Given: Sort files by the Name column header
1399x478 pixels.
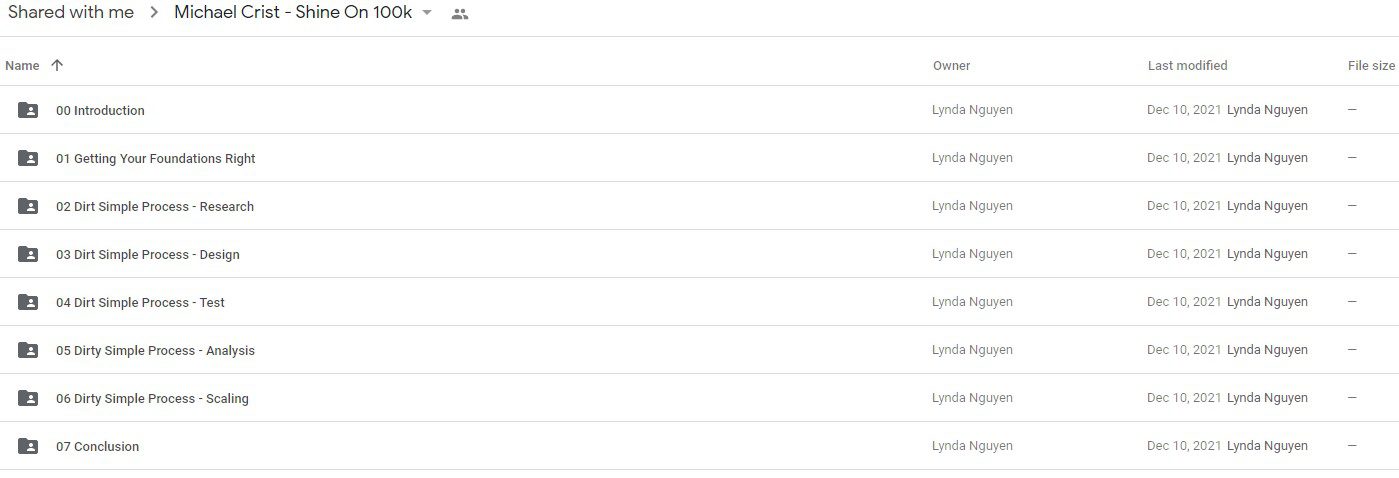Looking at the screenshot, I should [22, 65].
